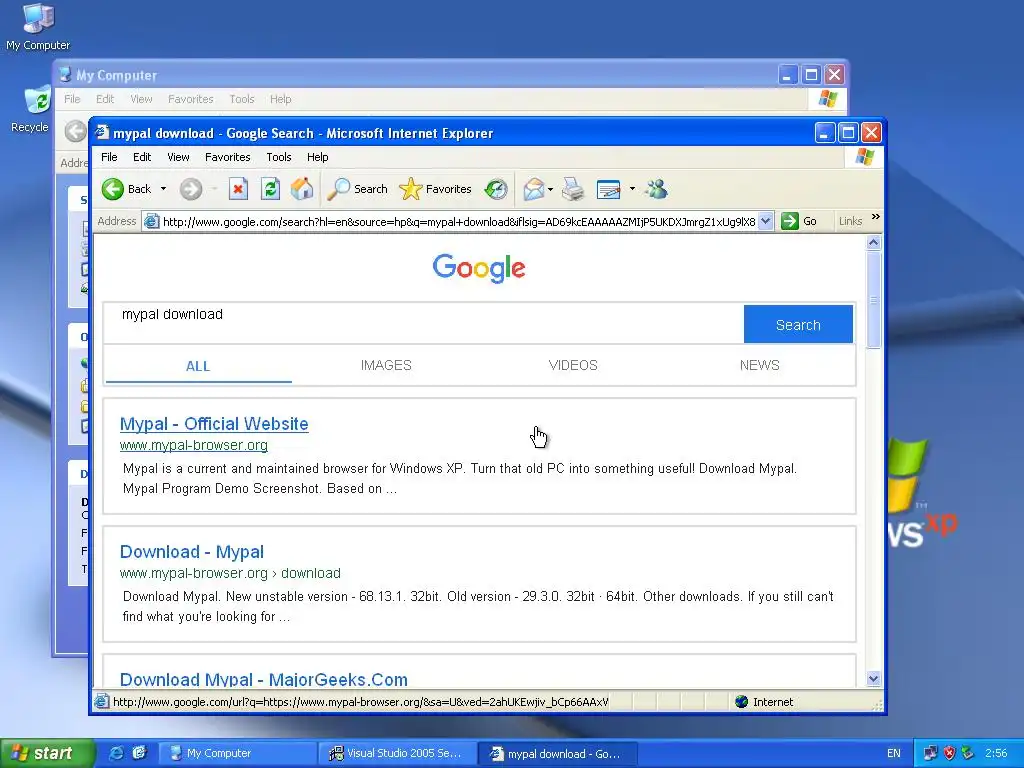The width and height of the screenshot is (1024, 768).
Task: Open the Search pane in toolbar
Action: pos(357,189)
